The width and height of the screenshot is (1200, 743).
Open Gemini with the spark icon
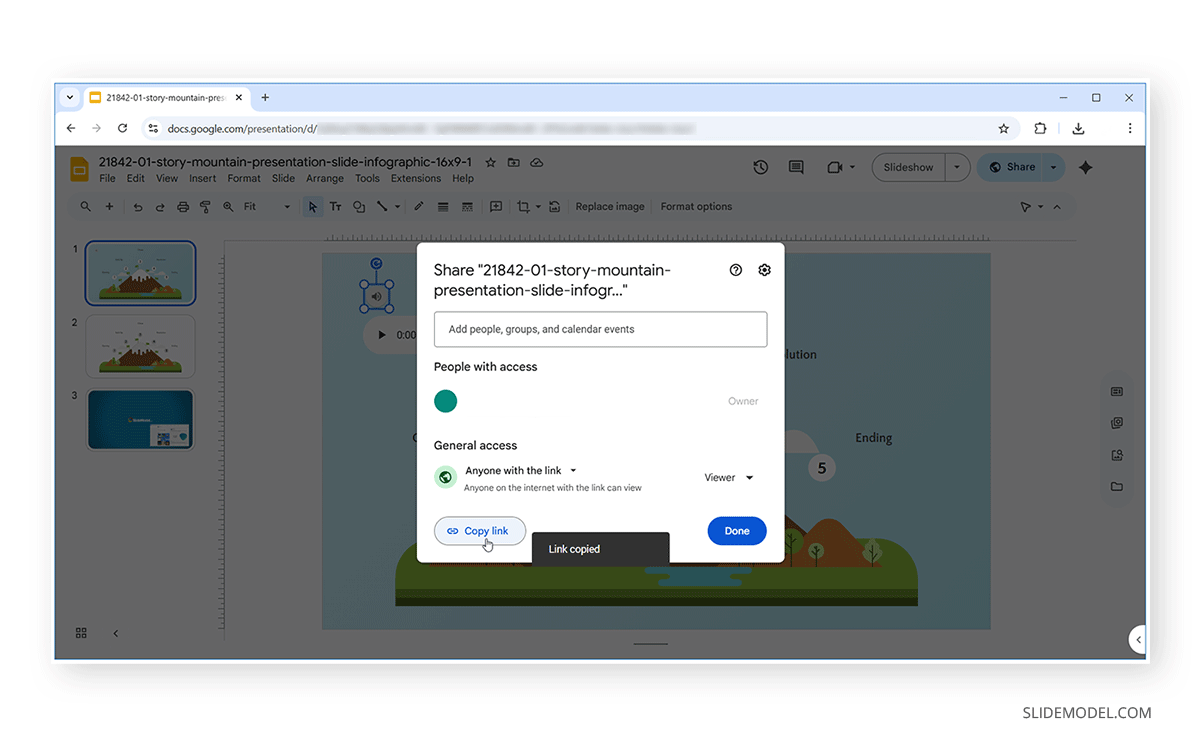point(1085,167)
